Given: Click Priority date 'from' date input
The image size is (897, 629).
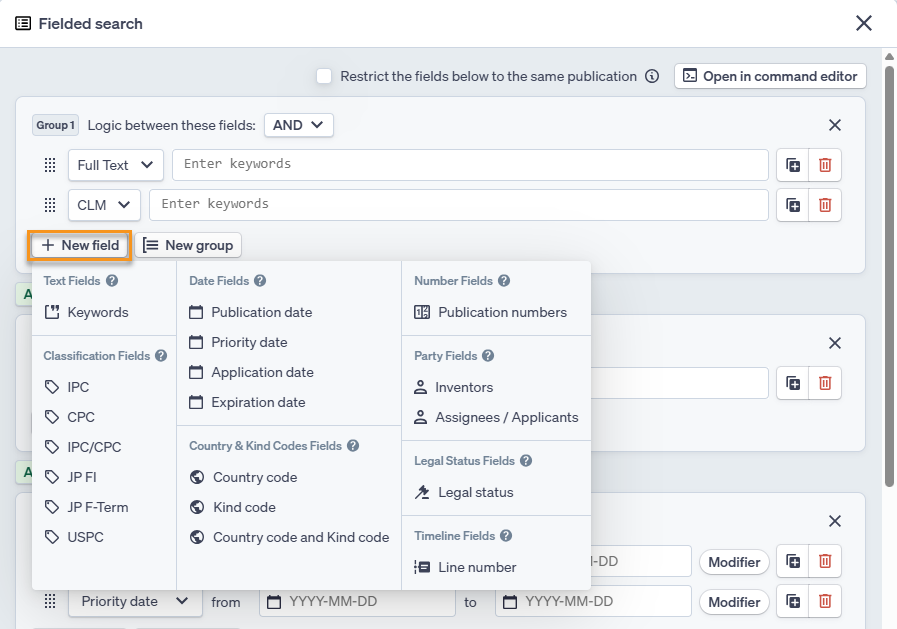Looking at the screenshot, I should coord(358,602).
